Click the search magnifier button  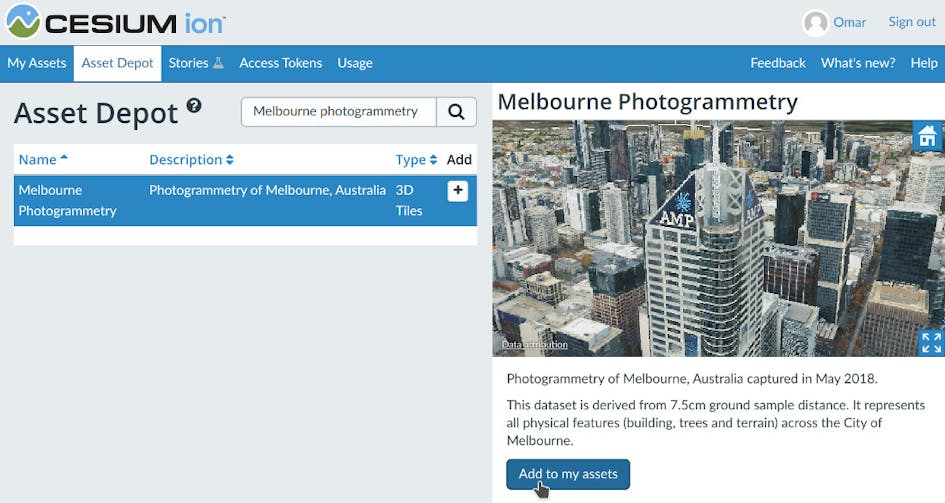pos(456,112)
